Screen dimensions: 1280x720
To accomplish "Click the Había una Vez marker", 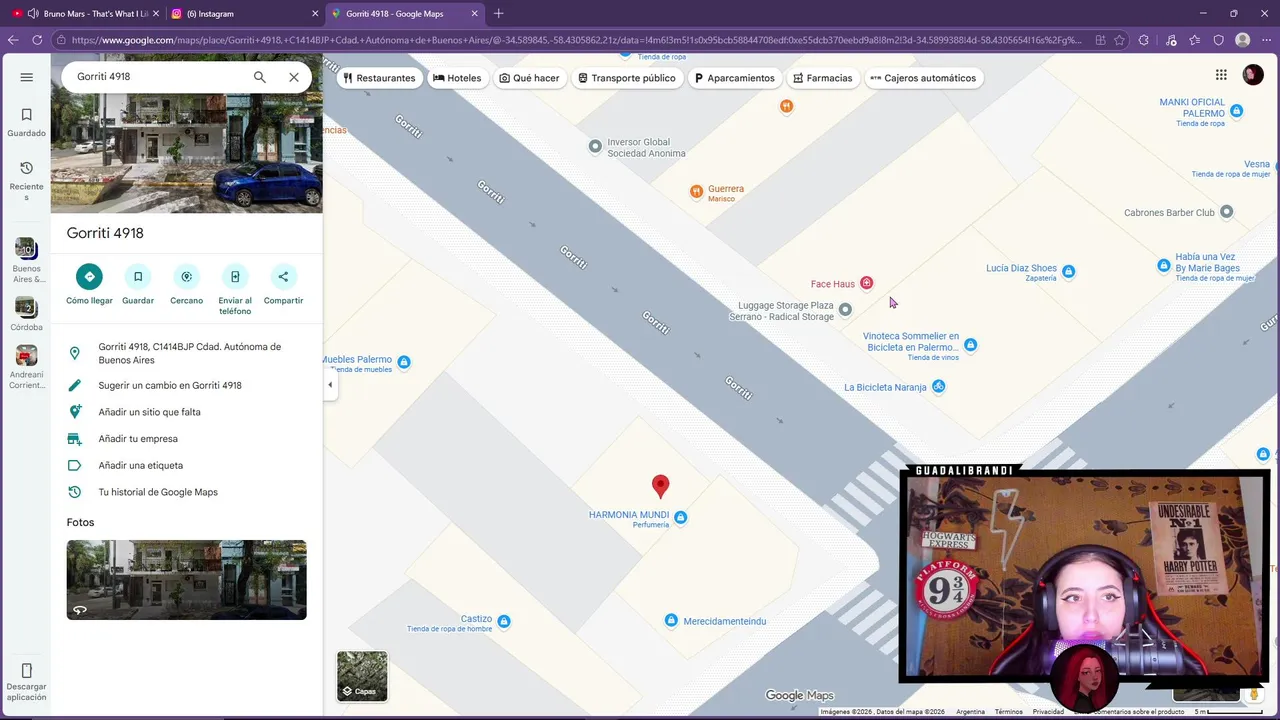I will 1163,265.
